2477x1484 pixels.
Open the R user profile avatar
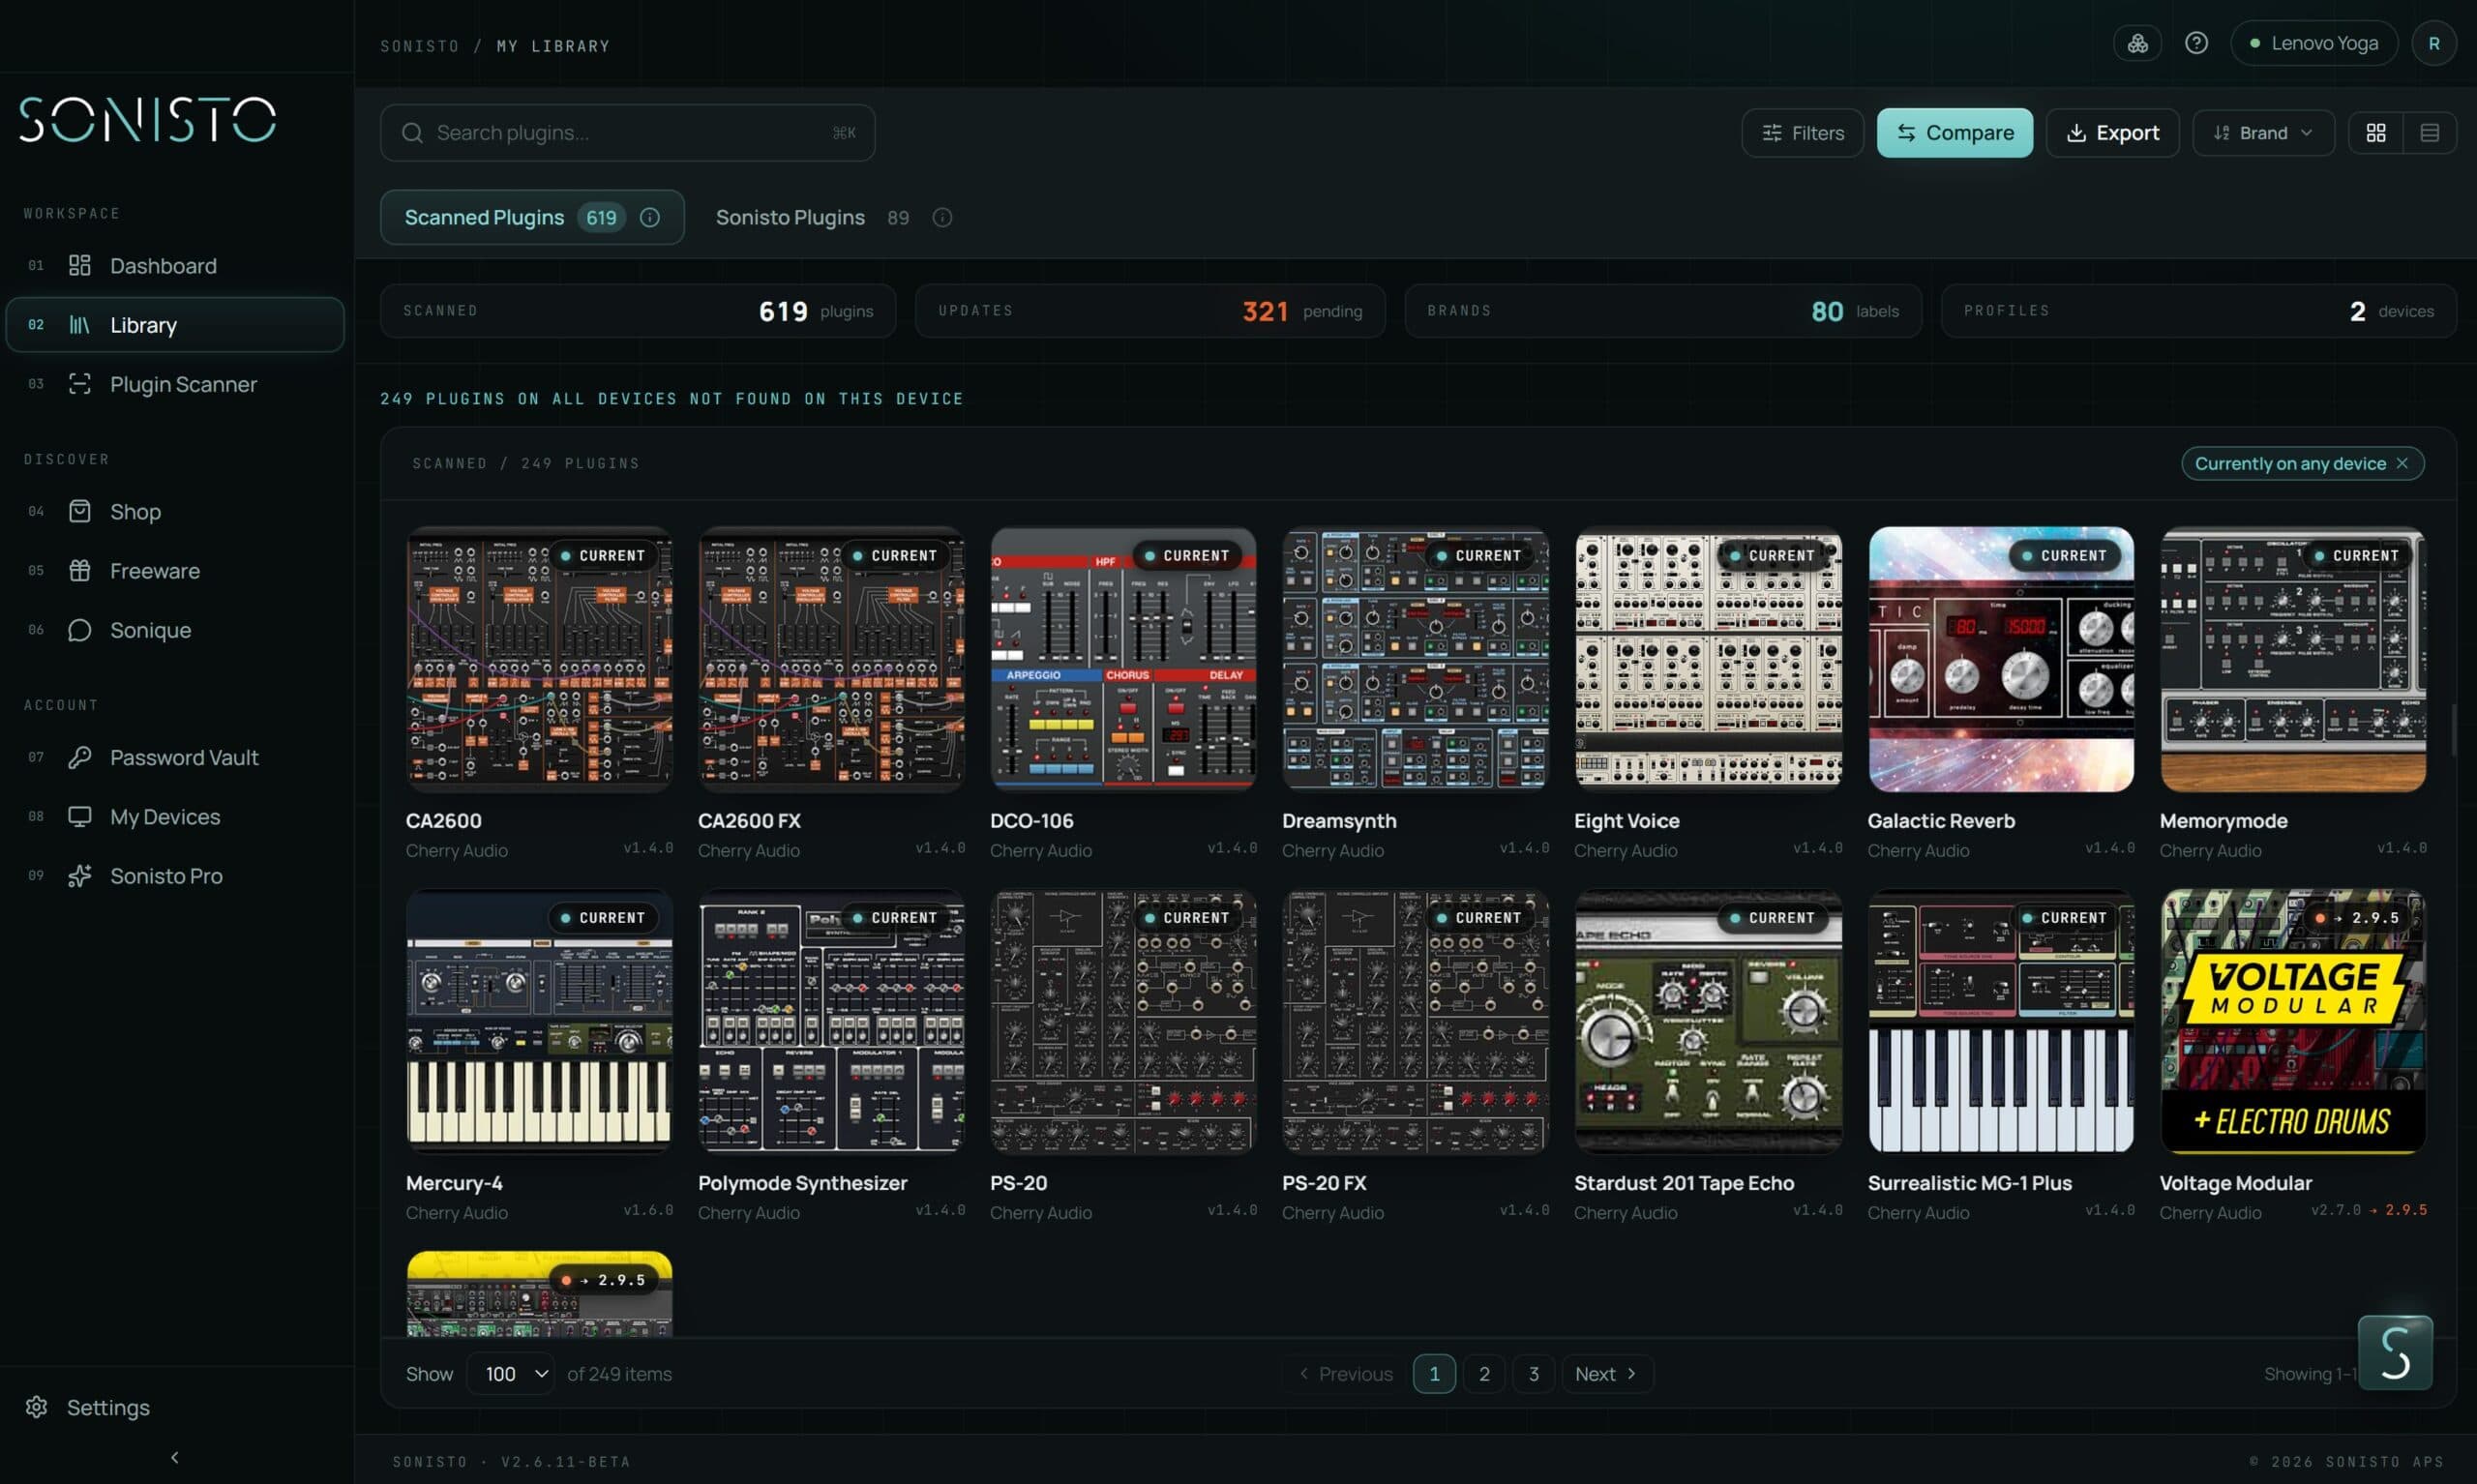(x=2433, y=43)
